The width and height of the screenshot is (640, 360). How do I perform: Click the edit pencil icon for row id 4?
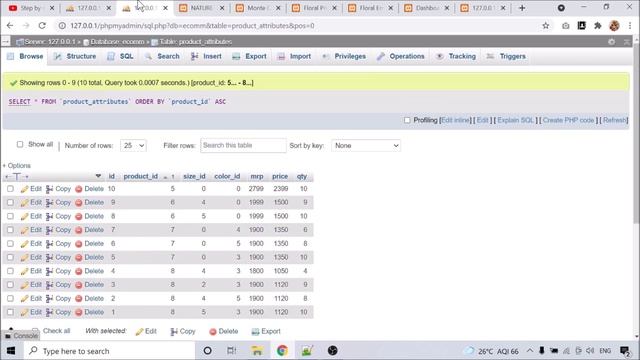pos(24,271)
